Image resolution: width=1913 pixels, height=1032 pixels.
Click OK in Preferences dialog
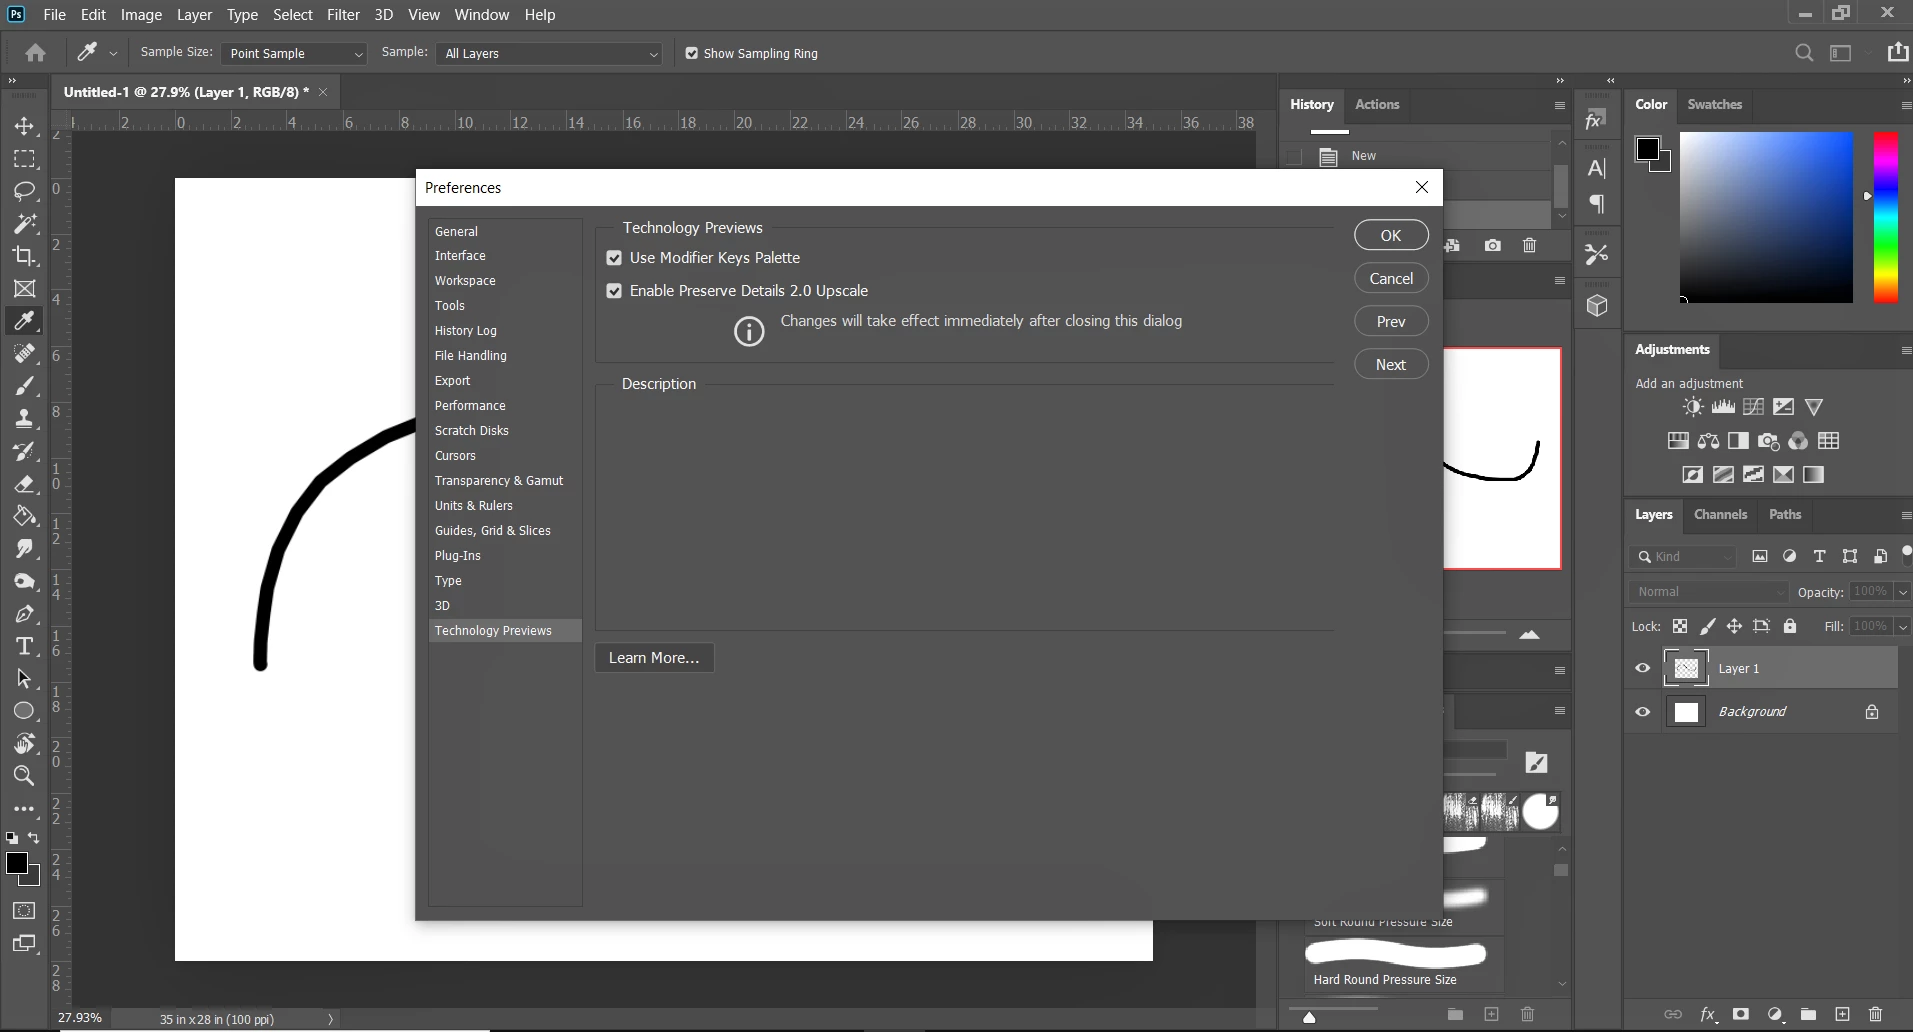[1391, 235]
